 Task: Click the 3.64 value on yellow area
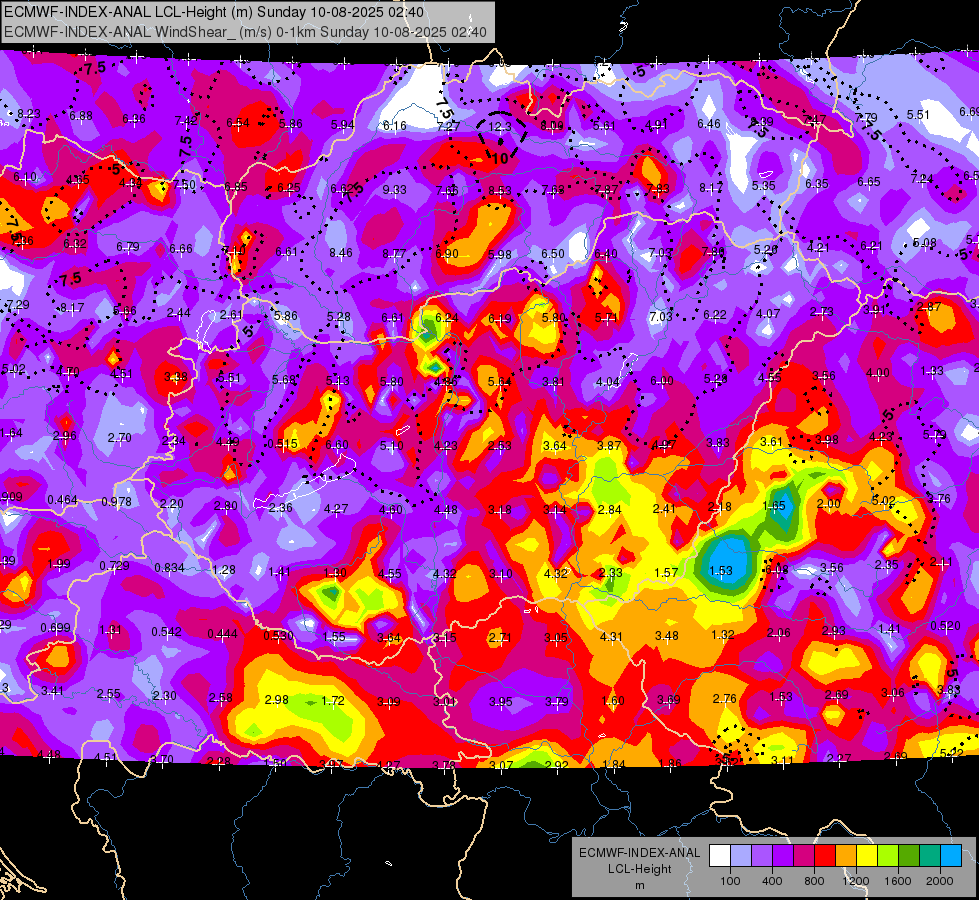554,445
